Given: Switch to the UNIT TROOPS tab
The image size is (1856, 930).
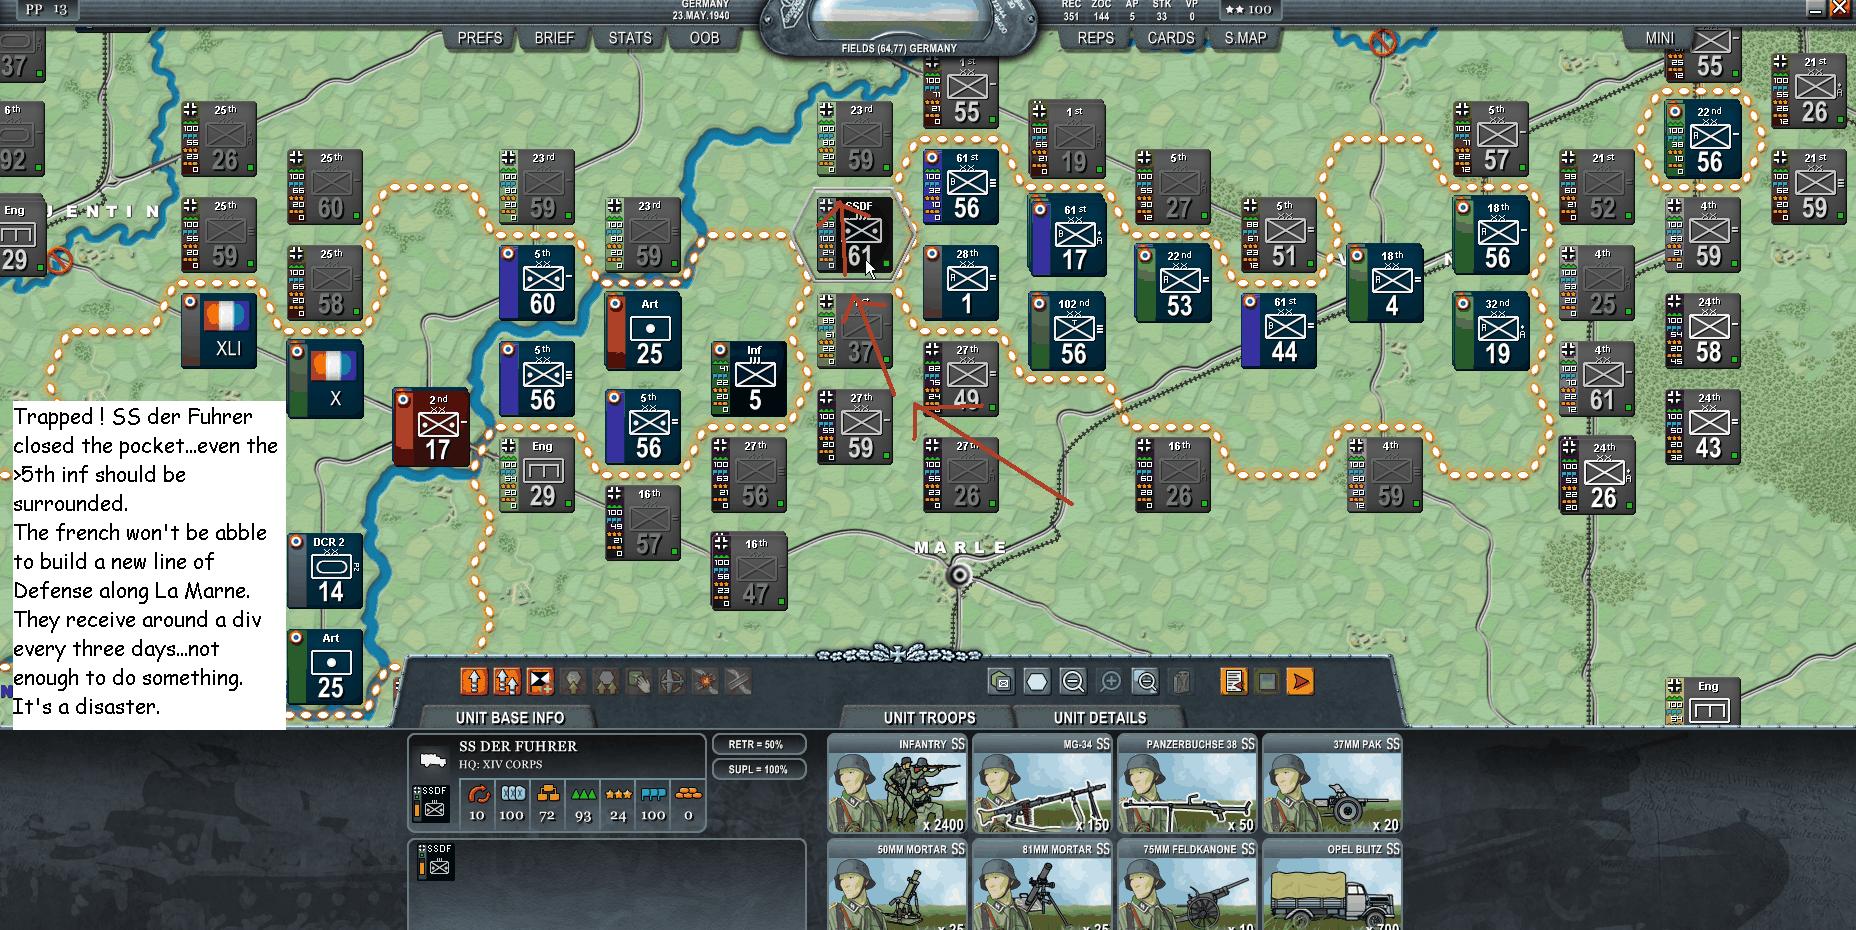Looking at the screenshot, I should 929,718.
